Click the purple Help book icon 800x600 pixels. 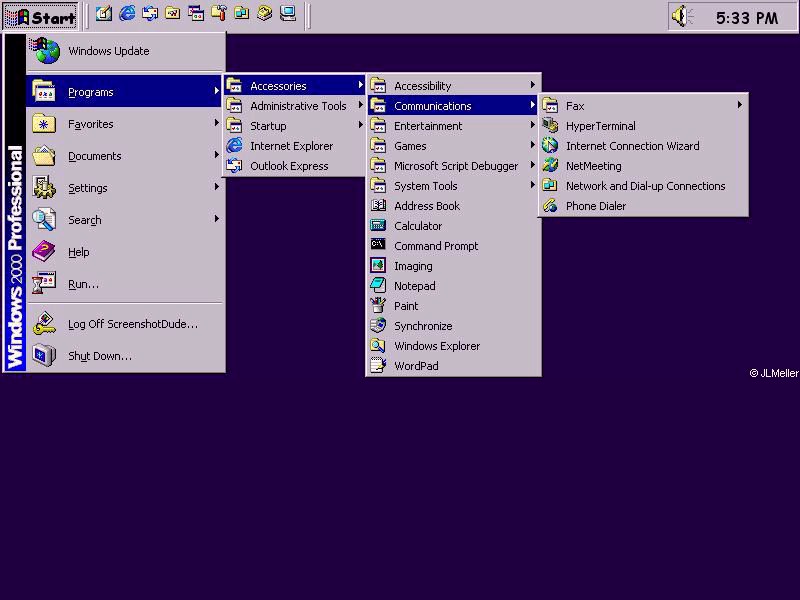coord(44,252)
